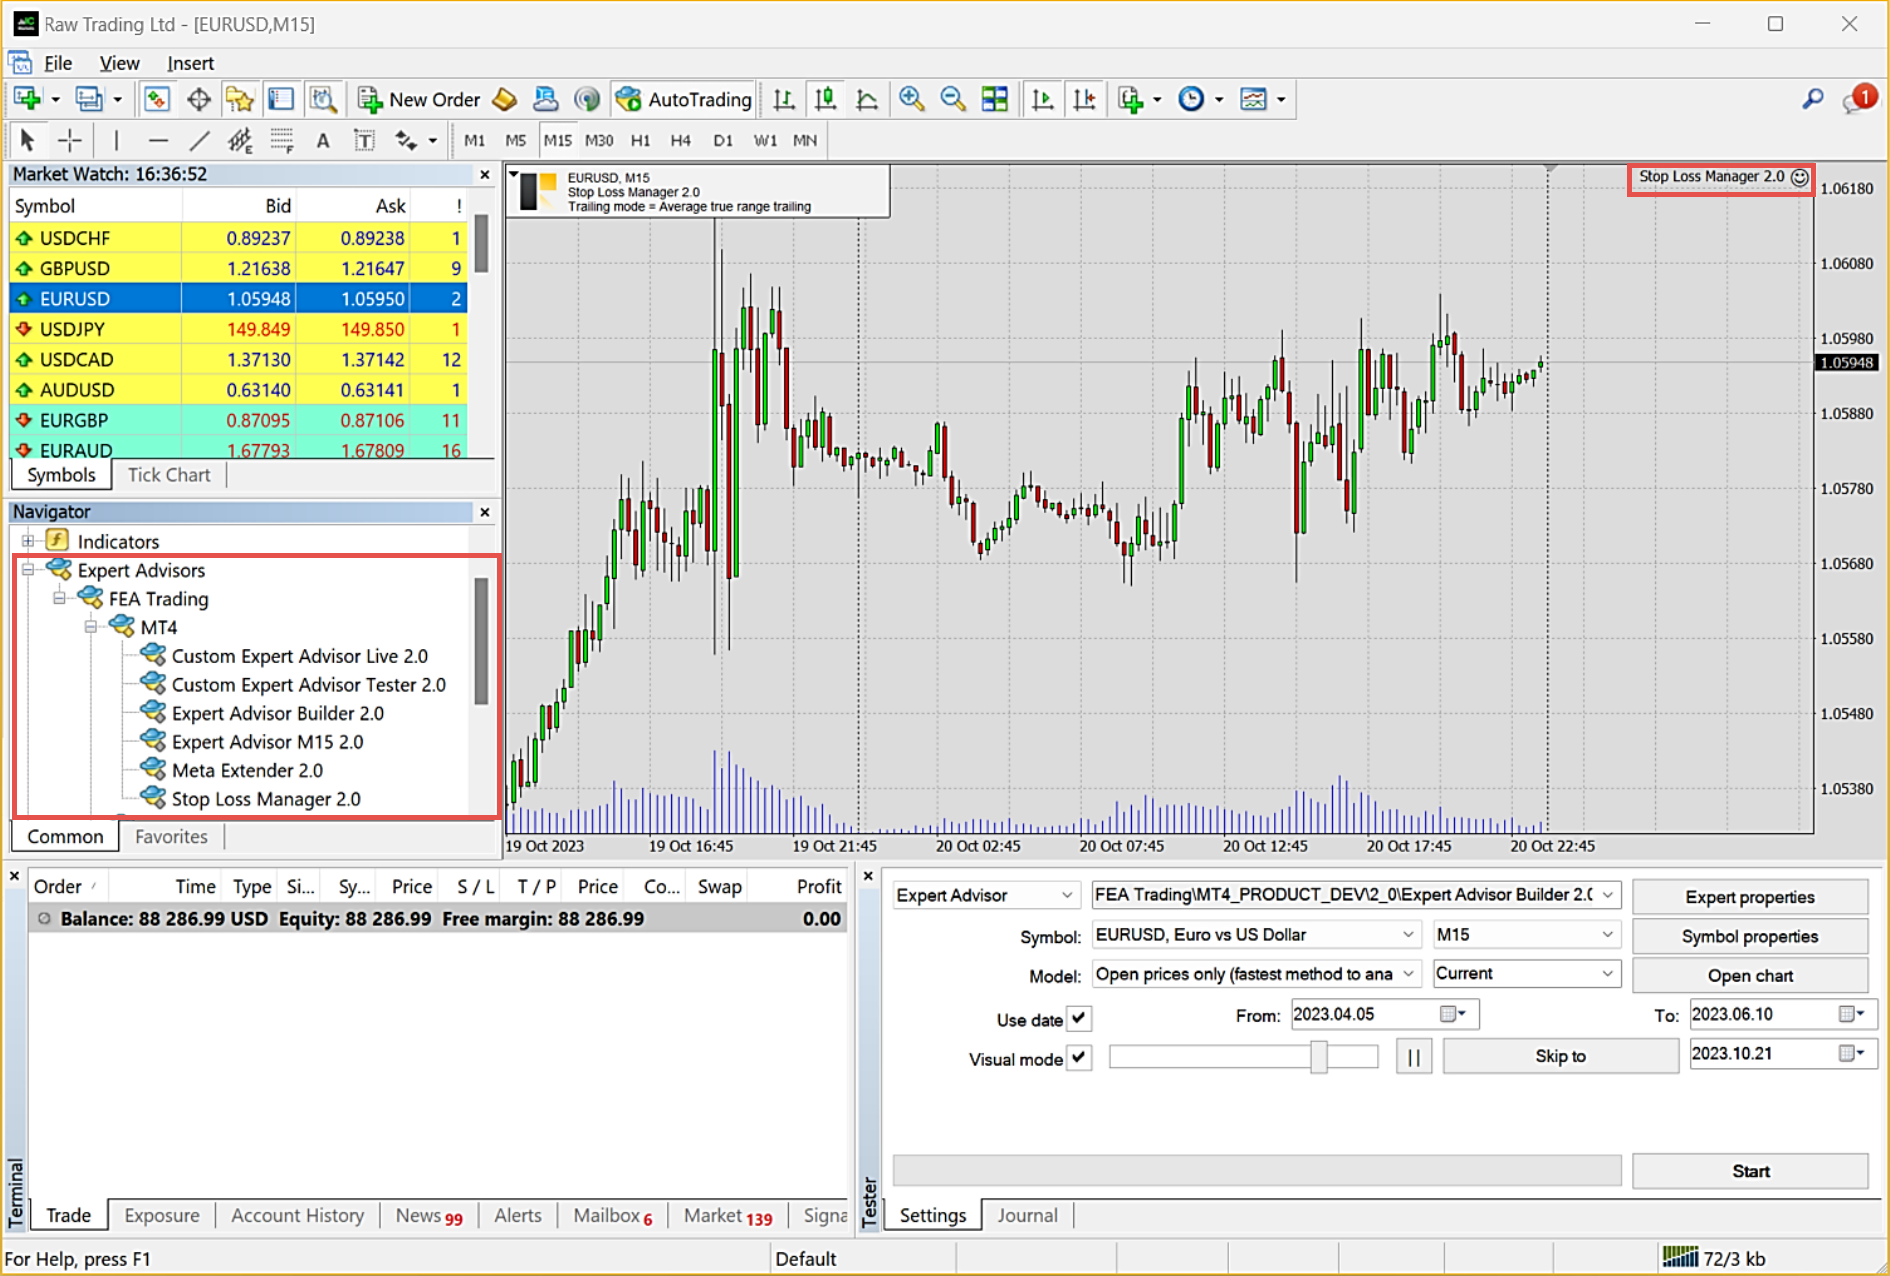Switch chart timeframe to M1

click(475, 140)
